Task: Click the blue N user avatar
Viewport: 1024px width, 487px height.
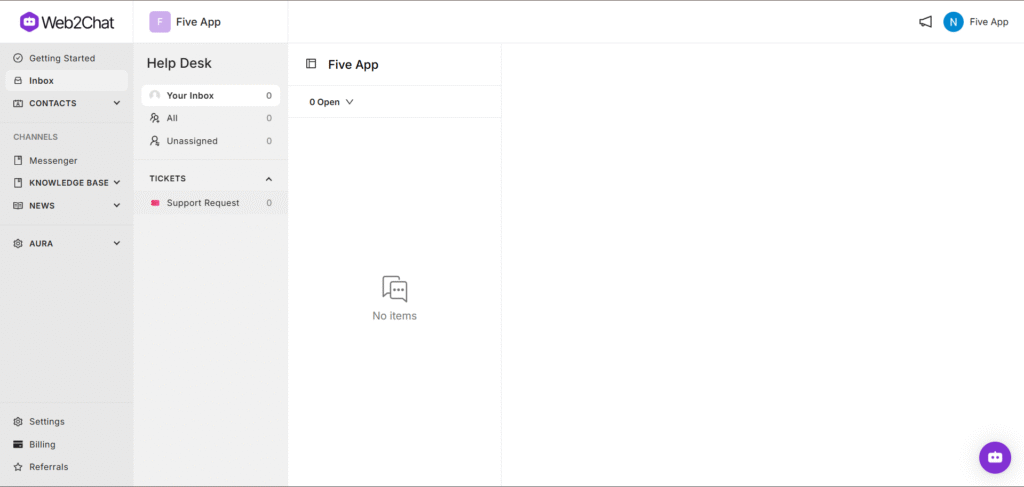Action: click(x=953, y=22)
